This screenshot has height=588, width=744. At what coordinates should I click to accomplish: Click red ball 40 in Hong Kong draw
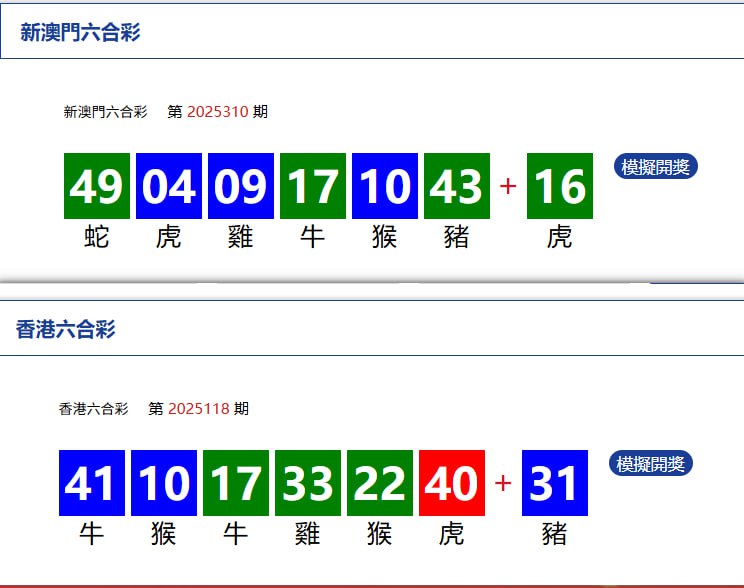pyautogui.click(x=452, y=483)
